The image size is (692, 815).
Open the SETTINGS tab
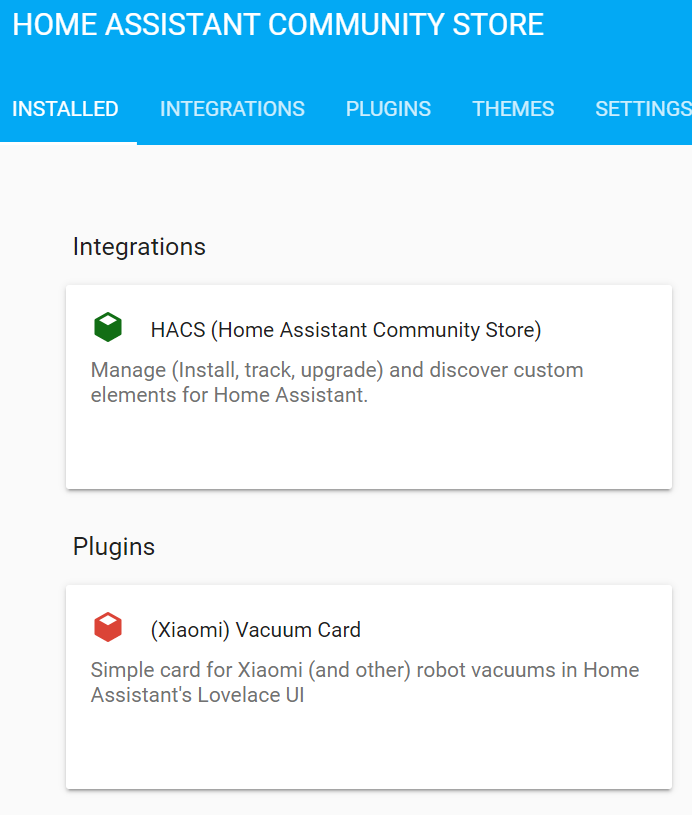pos(641,109)
